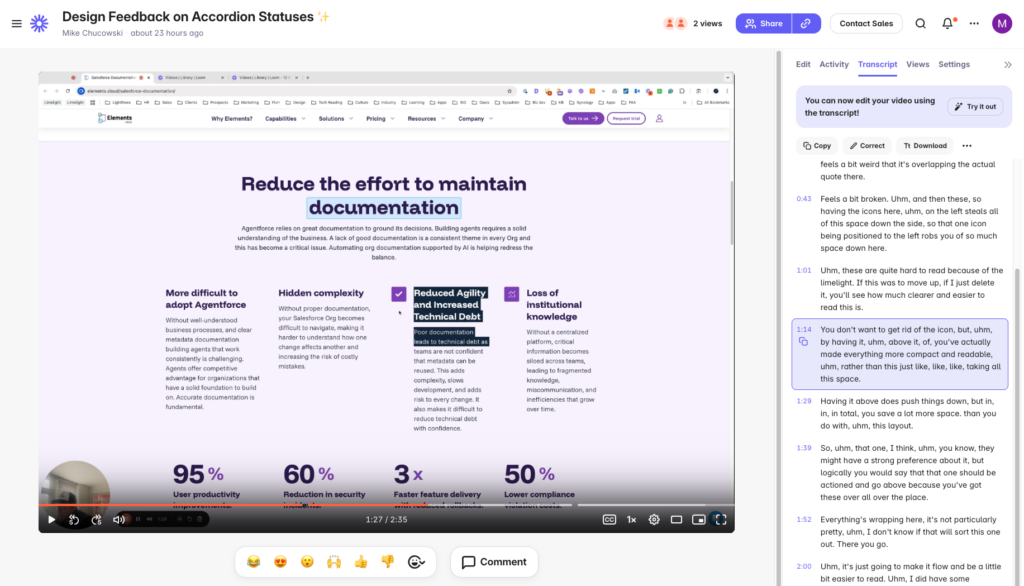React with the raised hands emoji
The width and height of the screenshot is (1024, 586).
(x=334, y=562)
